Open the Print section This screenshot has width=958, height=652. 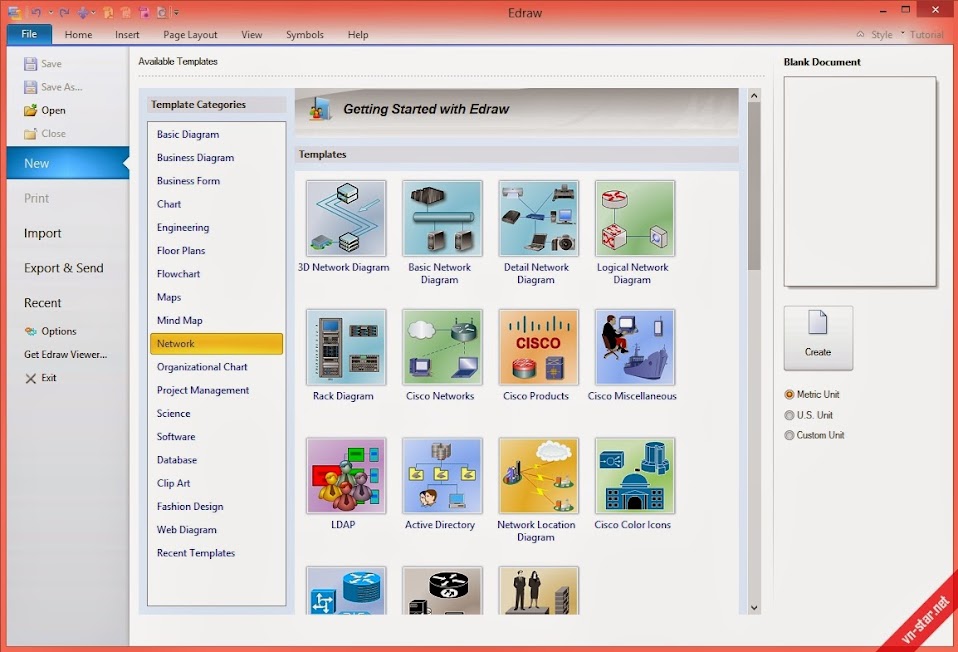point(36,198)
